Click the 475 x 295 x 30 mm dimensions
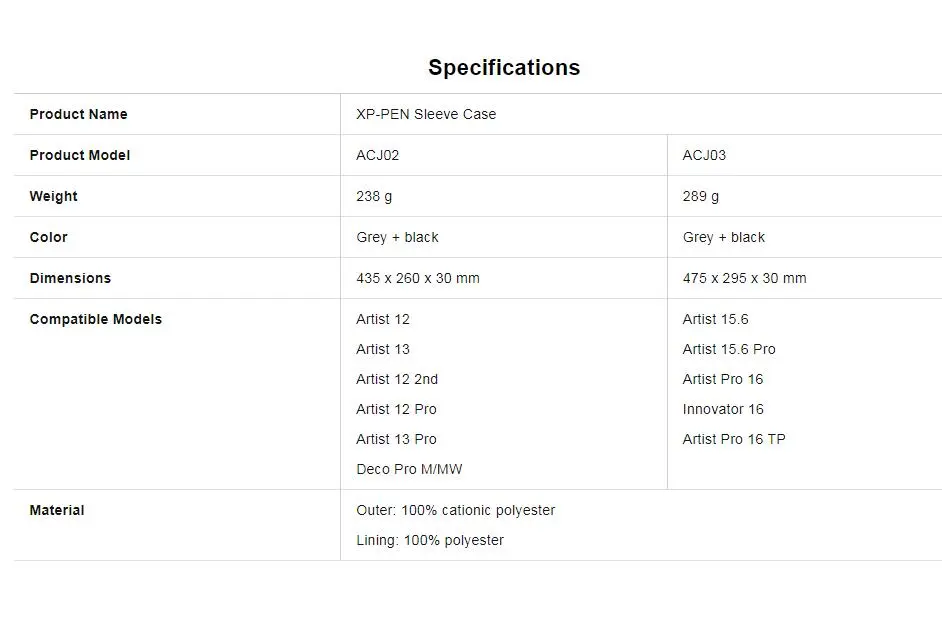Image resolution: width=942 pixels, height=618 pixels. click(744, 278)
